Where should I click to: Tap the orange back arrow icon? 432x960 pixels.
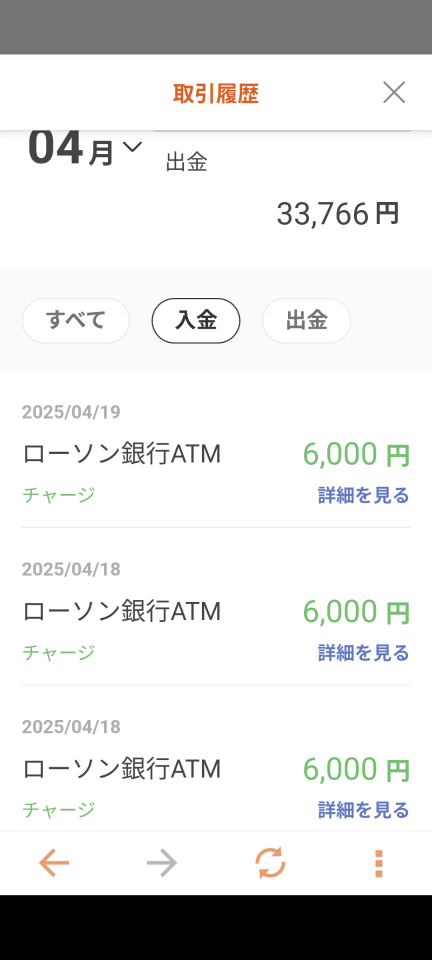54,863
